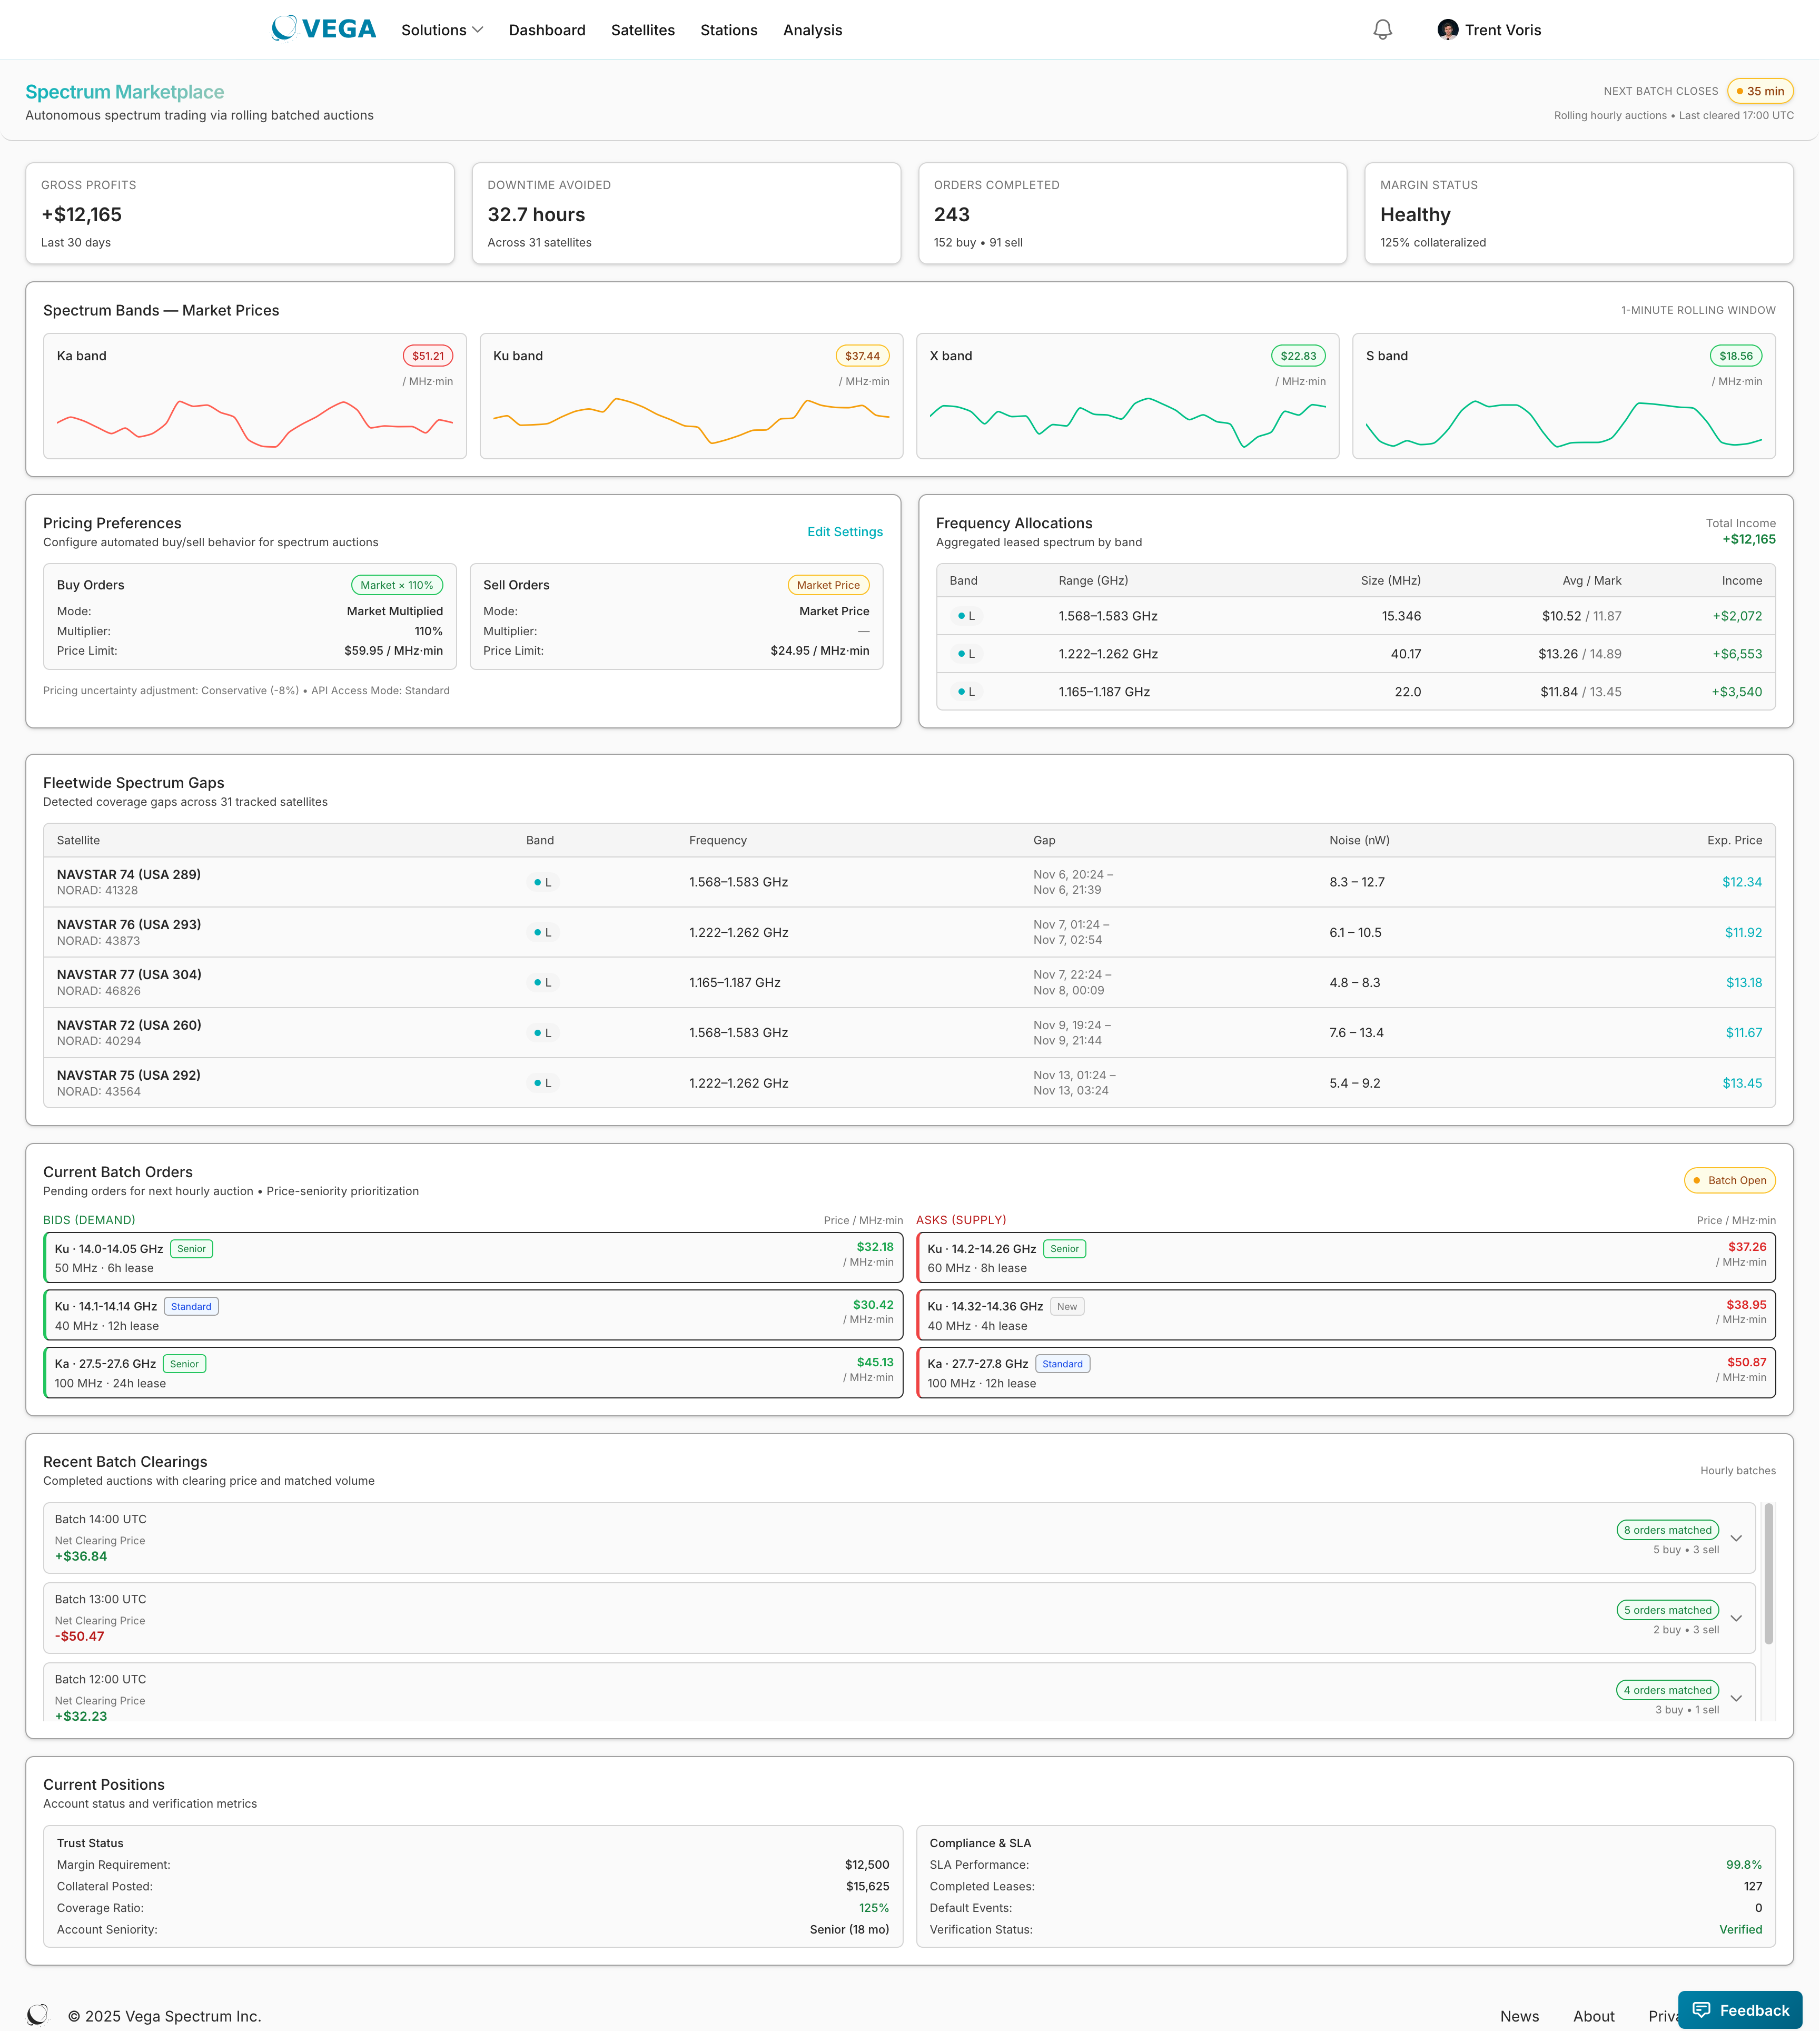Screen dimensions: 1820x2031
Task: Click the L band dot for 1.568–1.583 GHz allocation
Action: coord(961,616)
